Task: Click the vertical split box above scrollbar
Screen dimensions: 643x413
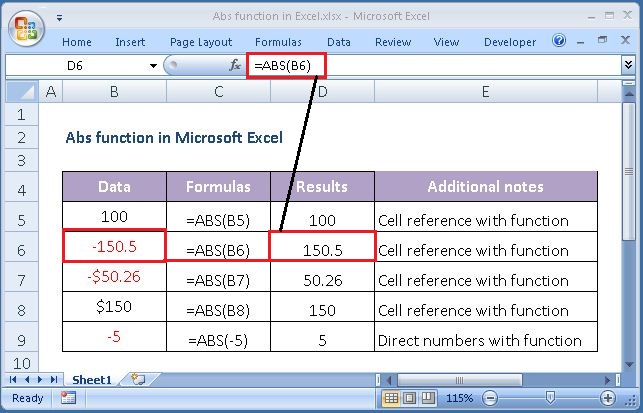Action: click(628, 83)
